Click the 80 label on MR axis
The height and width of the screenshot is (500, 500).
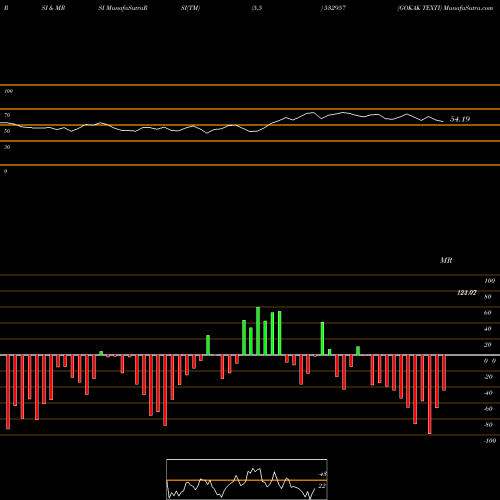click(x=488, y=297)
